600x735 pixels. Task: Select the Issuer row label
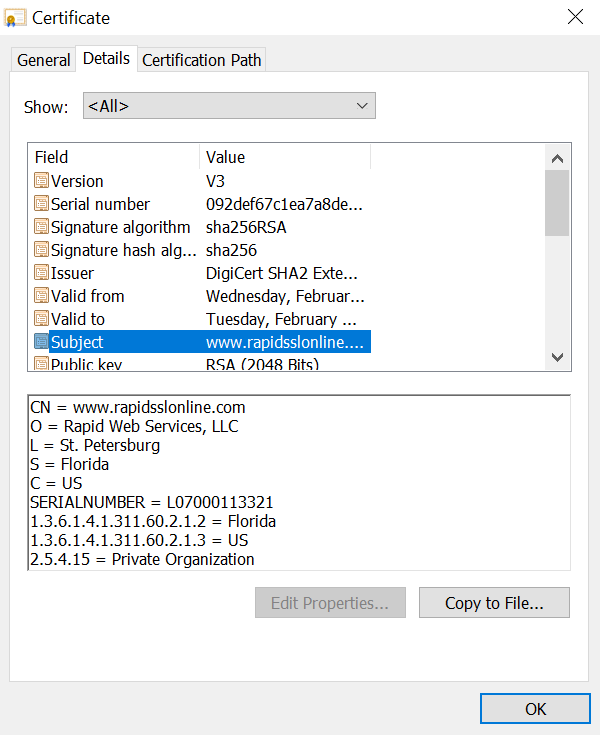coord(72,273)
